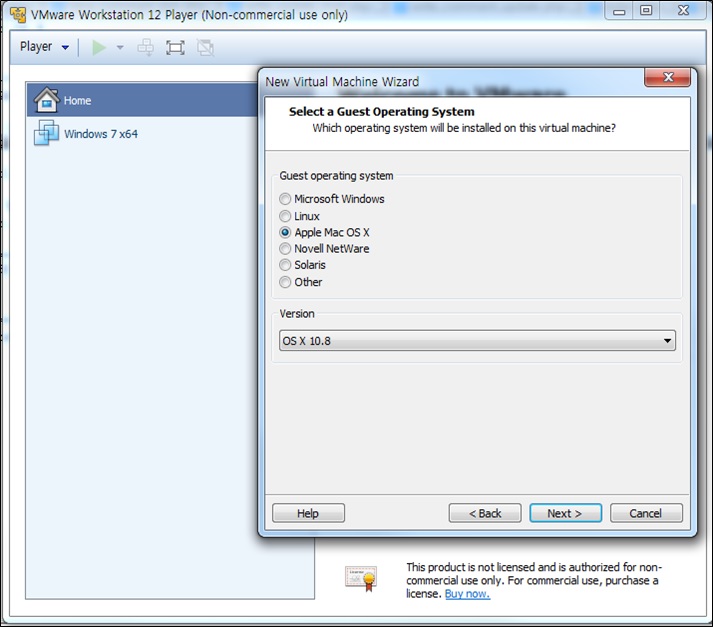713x627 pixels.
Task: Minimize the VMware Player window
Action: click(x=619, y=11)
